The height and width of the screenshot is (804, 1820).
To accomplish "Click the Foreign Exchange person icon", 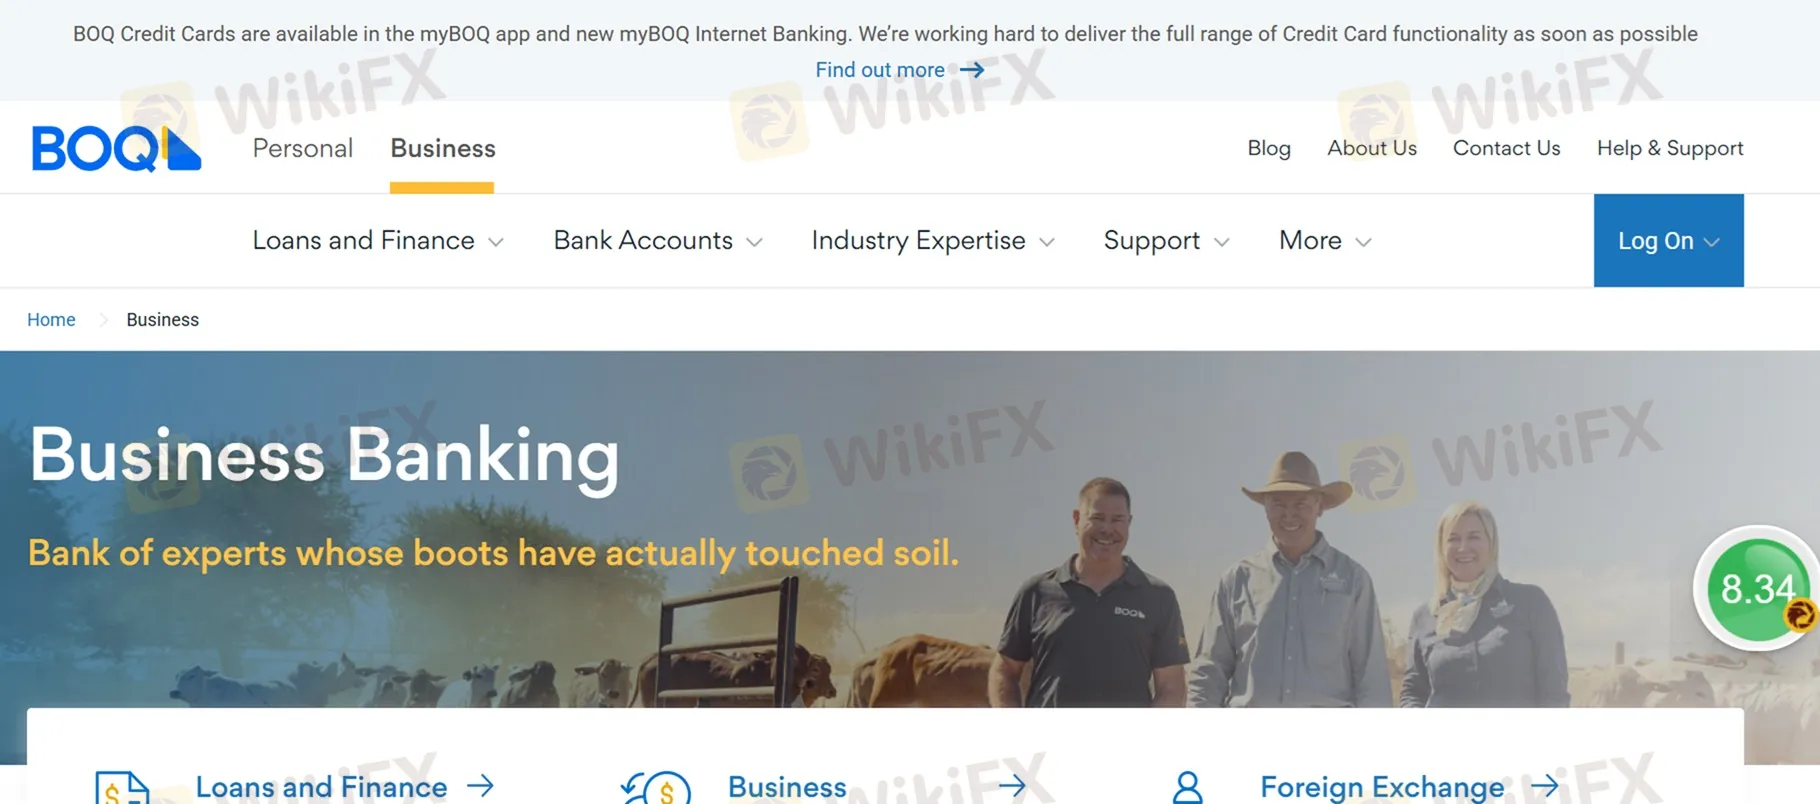I will (1187, 788).
